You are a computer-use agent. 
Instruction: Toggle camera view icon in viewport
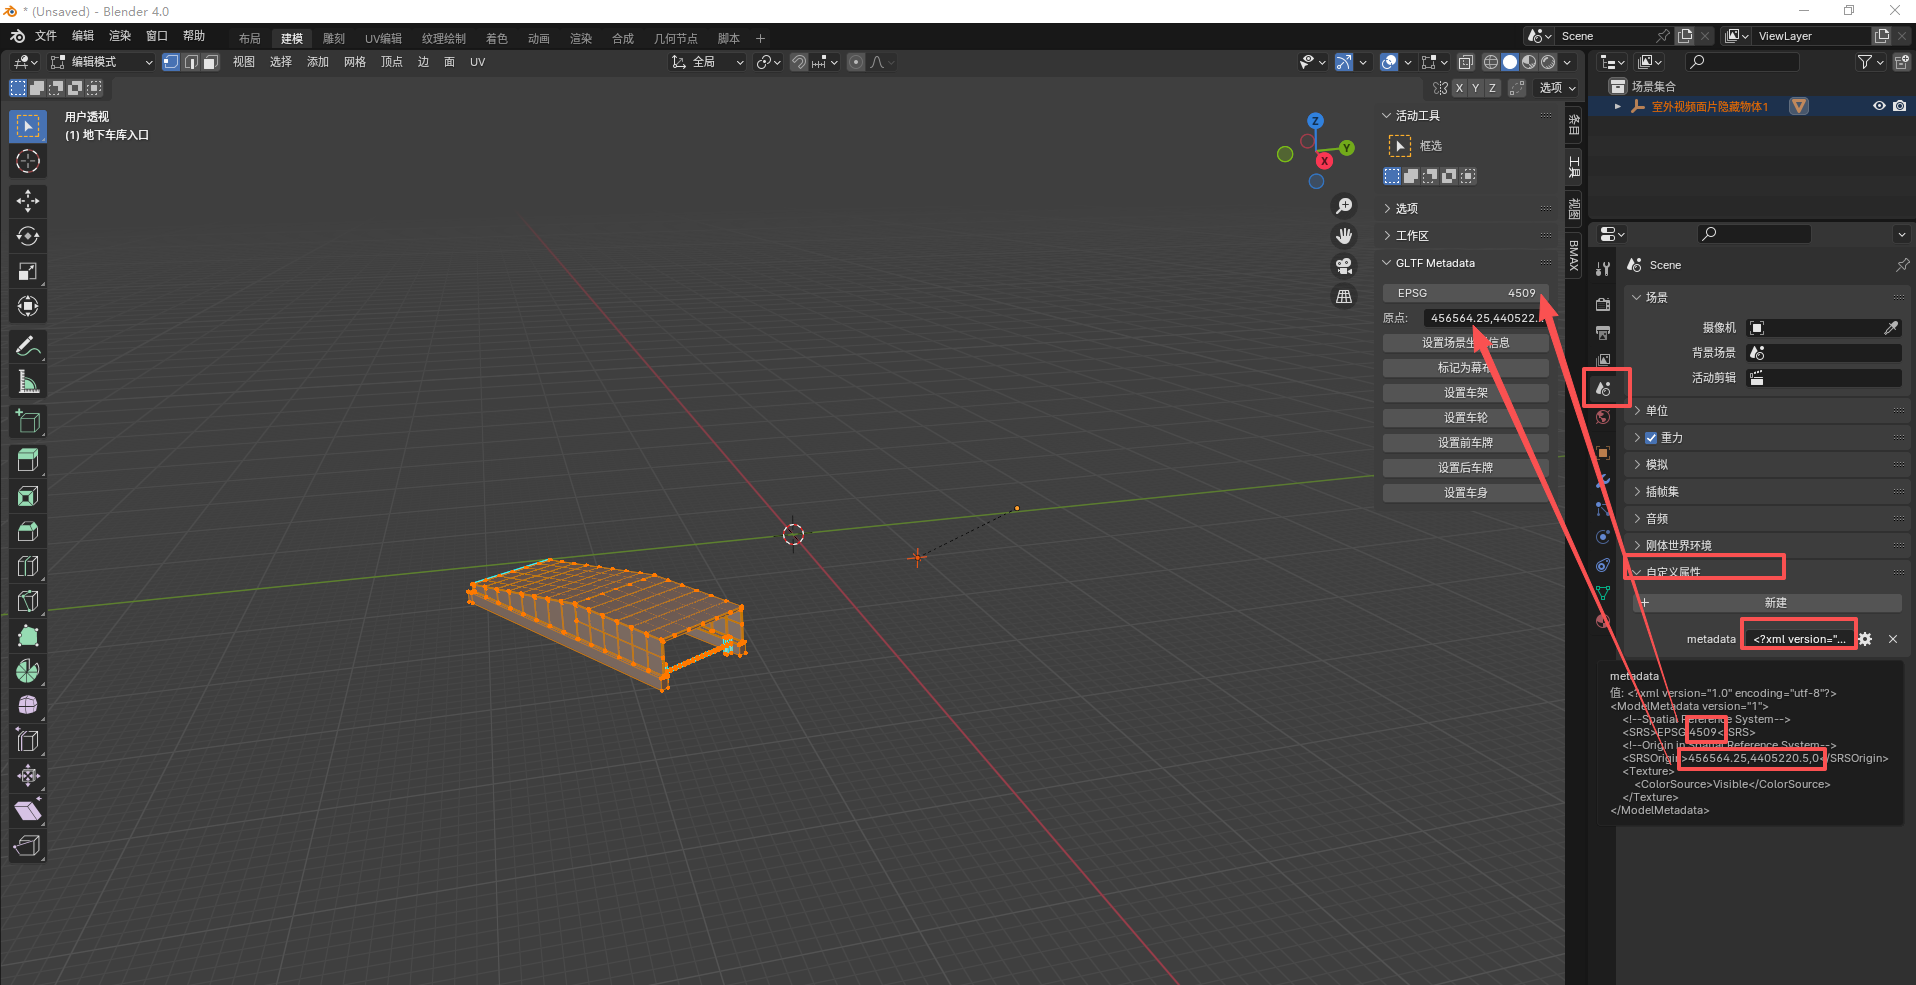click(1344, 266)
